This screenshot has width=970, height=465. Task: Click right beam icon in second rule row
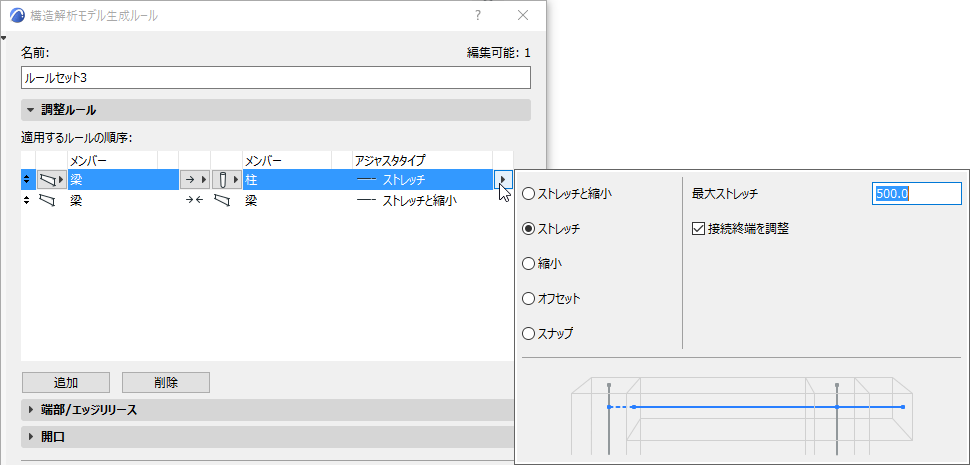222,200
